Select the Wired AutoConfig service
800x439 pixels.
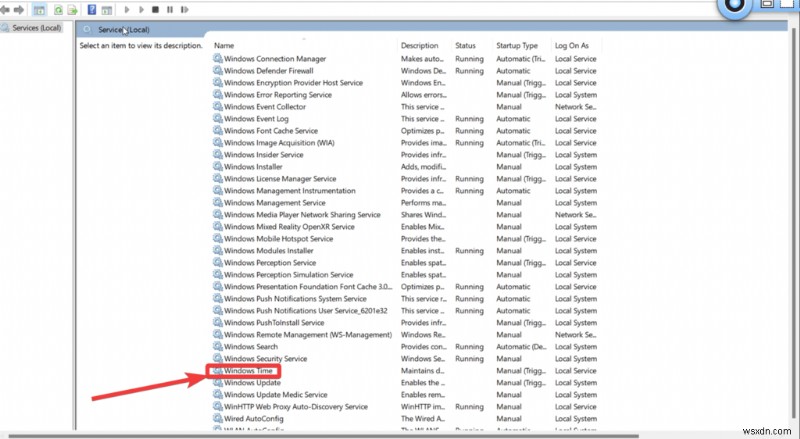(254, 419)
